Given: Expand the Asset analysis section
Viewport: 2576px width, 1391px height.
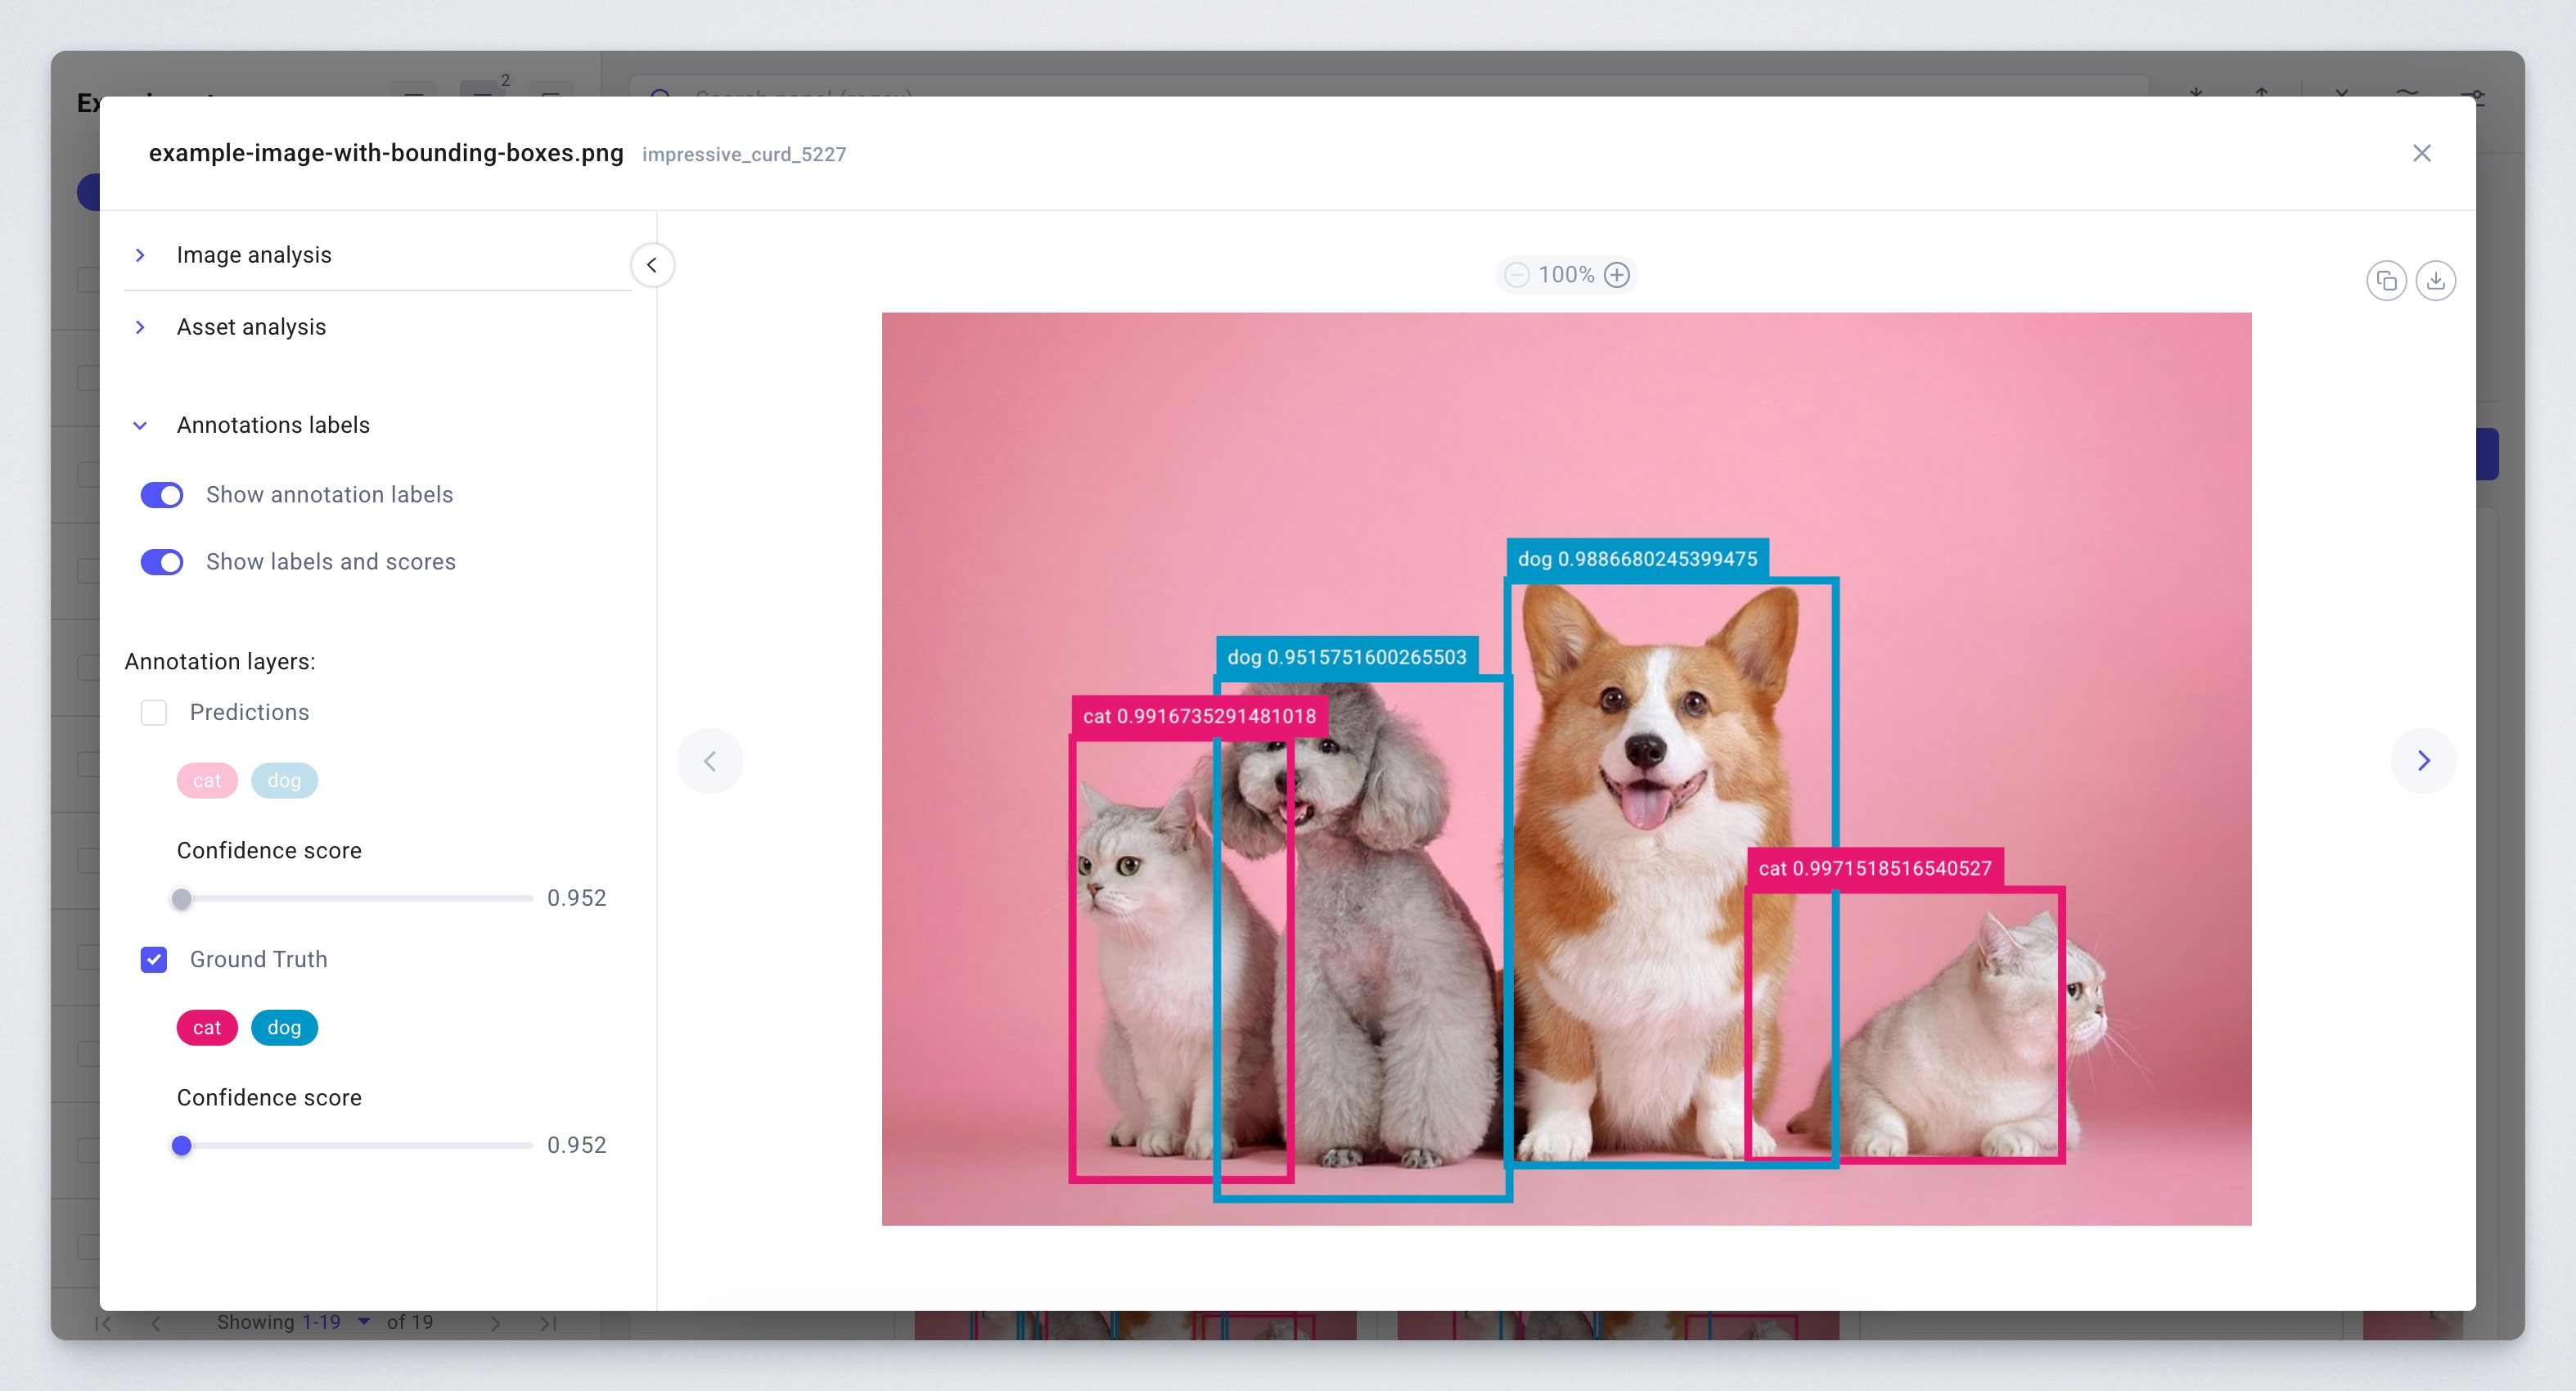Looking at the screenshot, I should [140, 327].
